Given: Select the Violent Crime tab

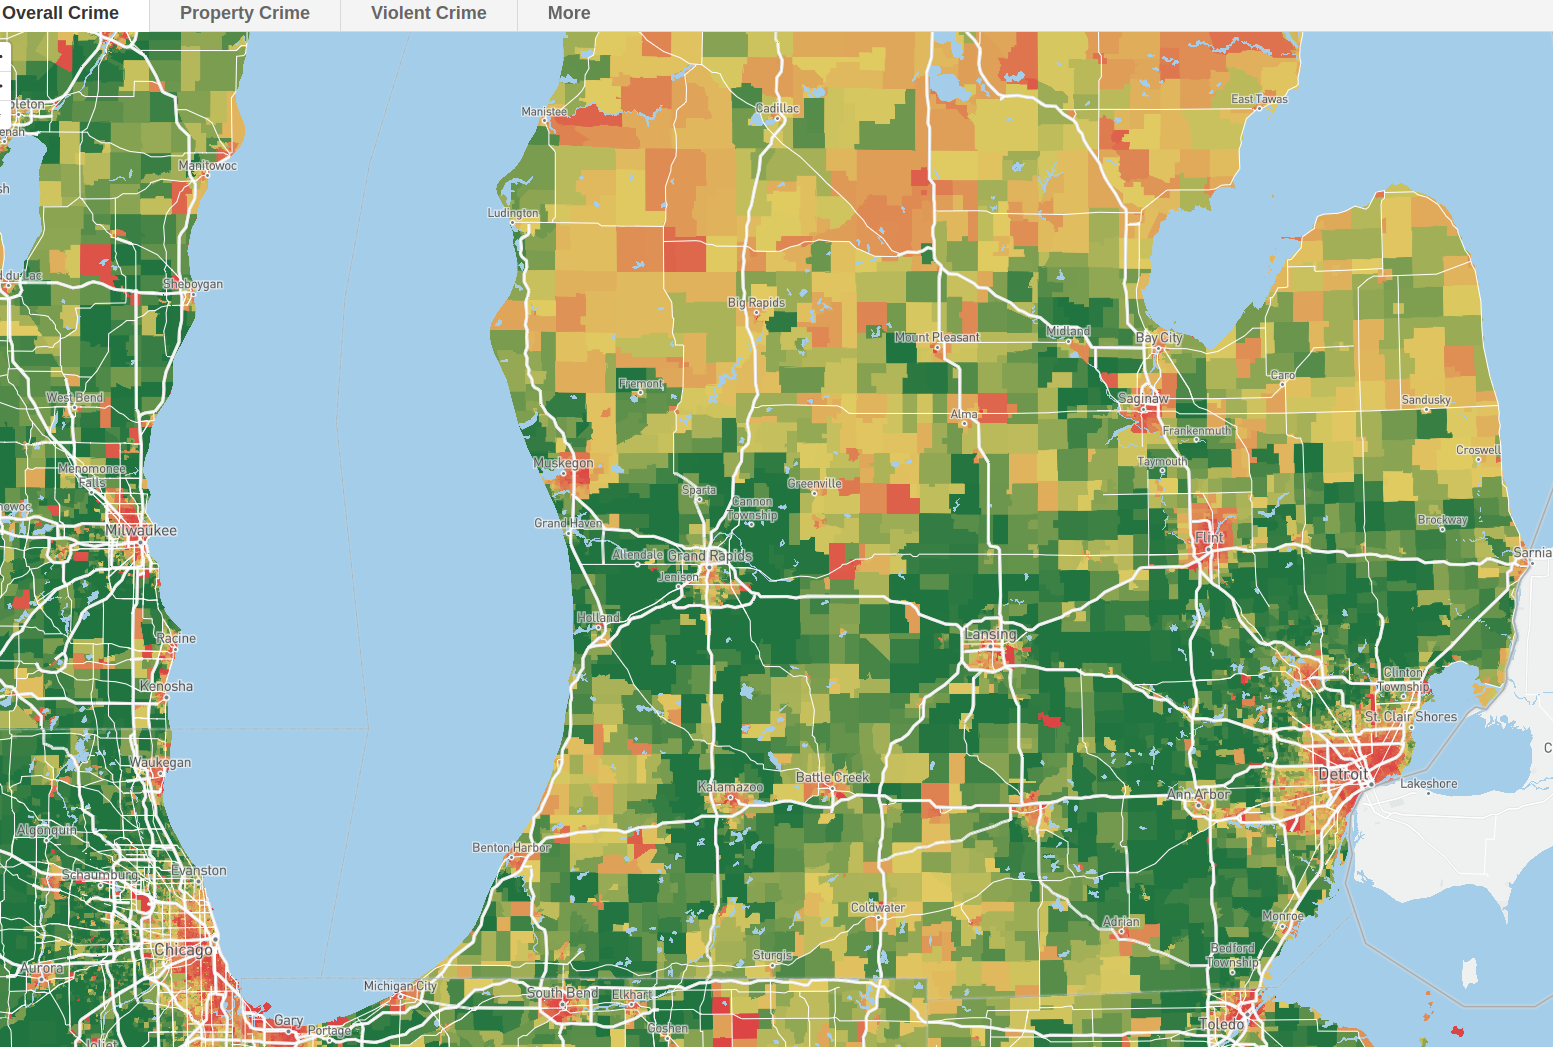Looking at the screenshot, I should 429,13.
